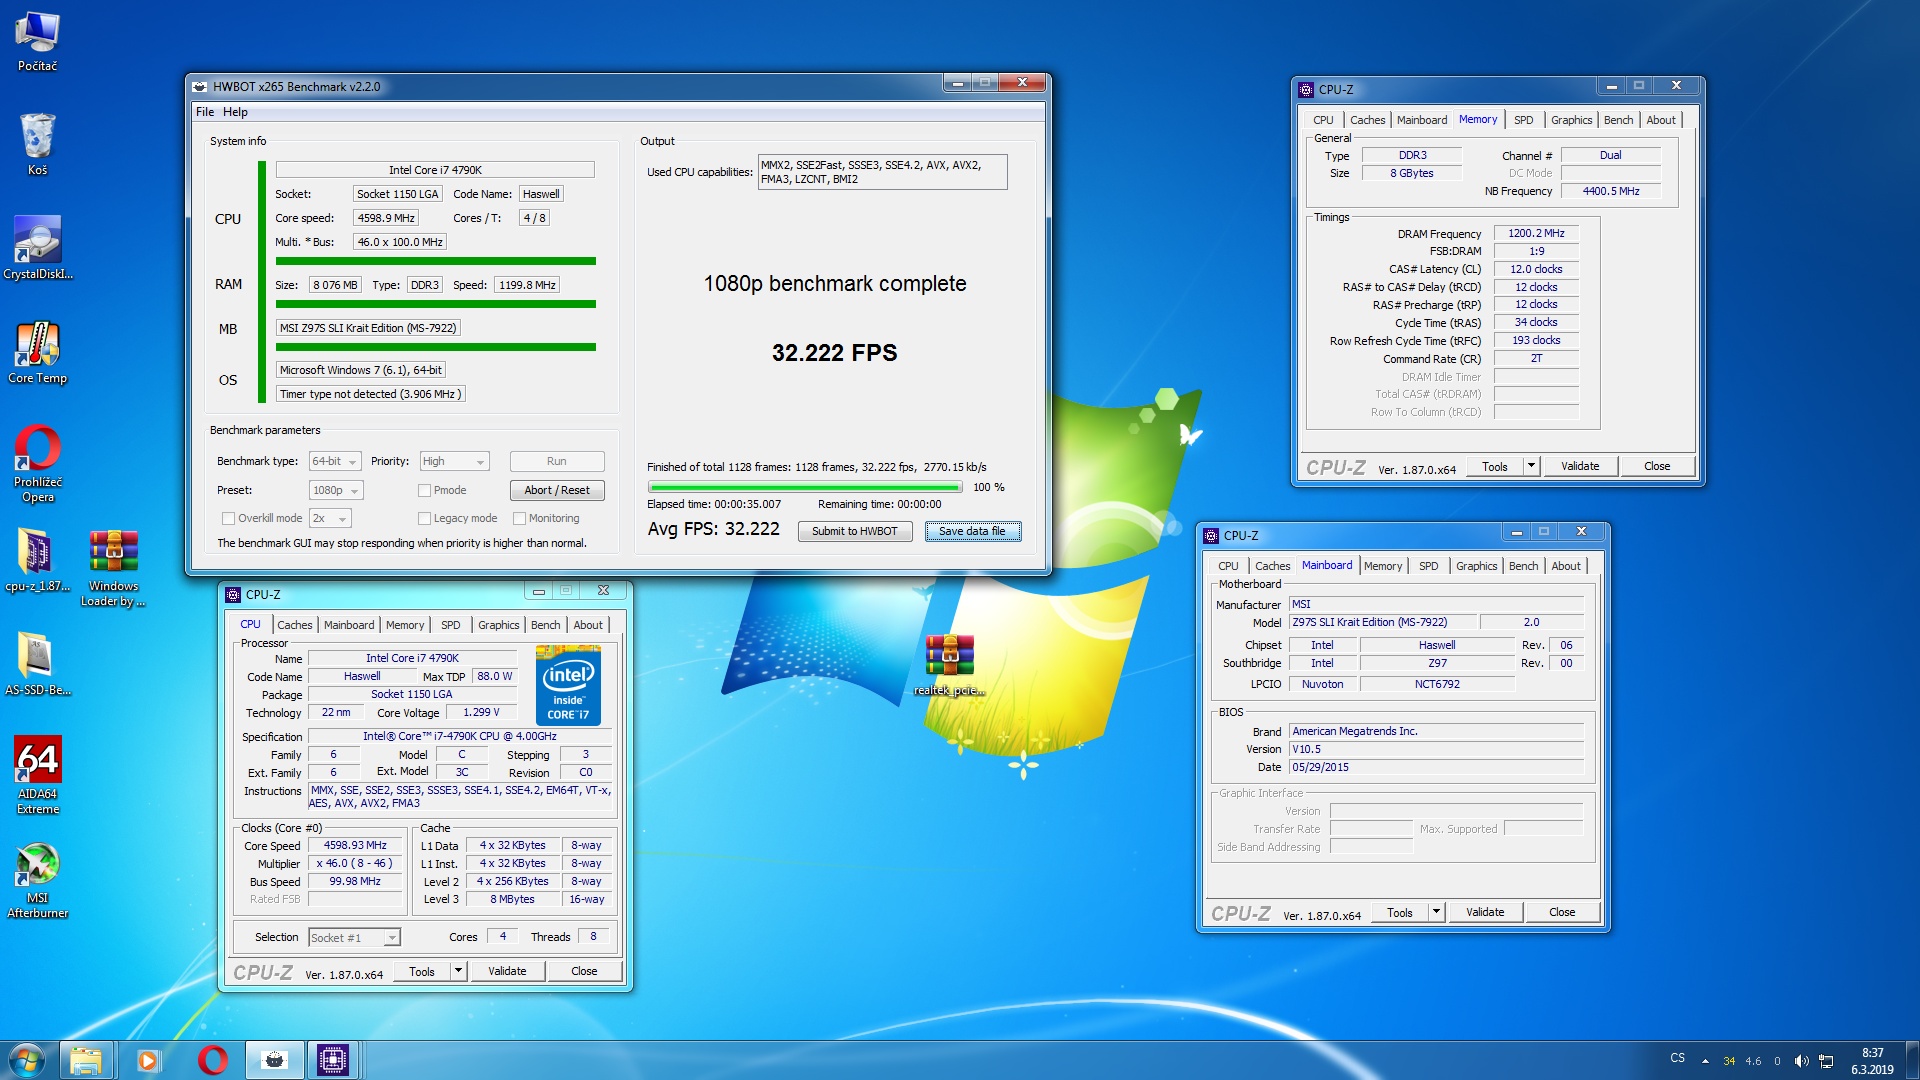Open the network tray icon
The image size is (1920, 1080).
1826,1061
